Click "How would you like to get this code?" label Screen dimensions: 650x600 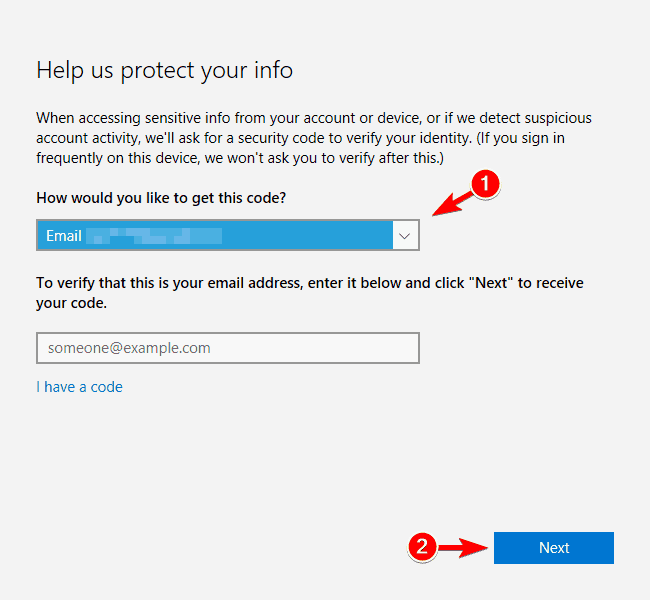click(161, 198)
